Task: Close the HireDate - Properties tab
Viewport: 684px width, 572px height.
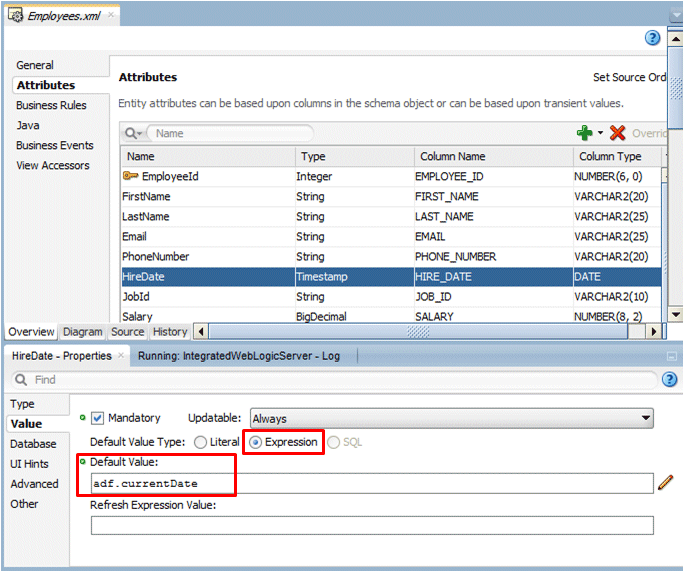Action: (121, 355)
